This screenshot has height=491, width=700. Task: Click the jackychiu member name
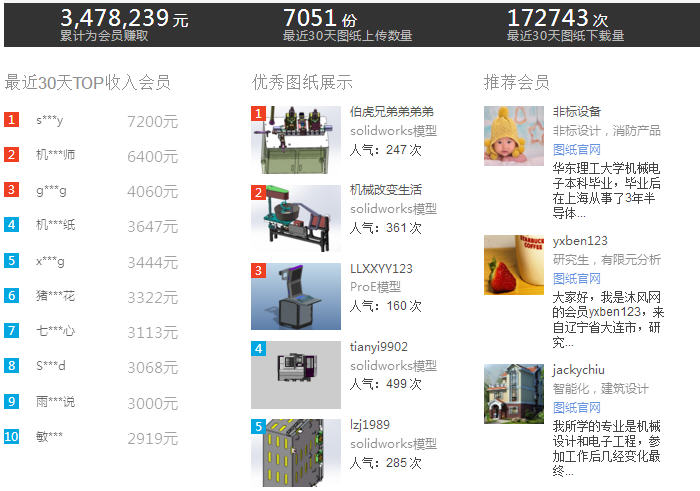coord(580,370)
